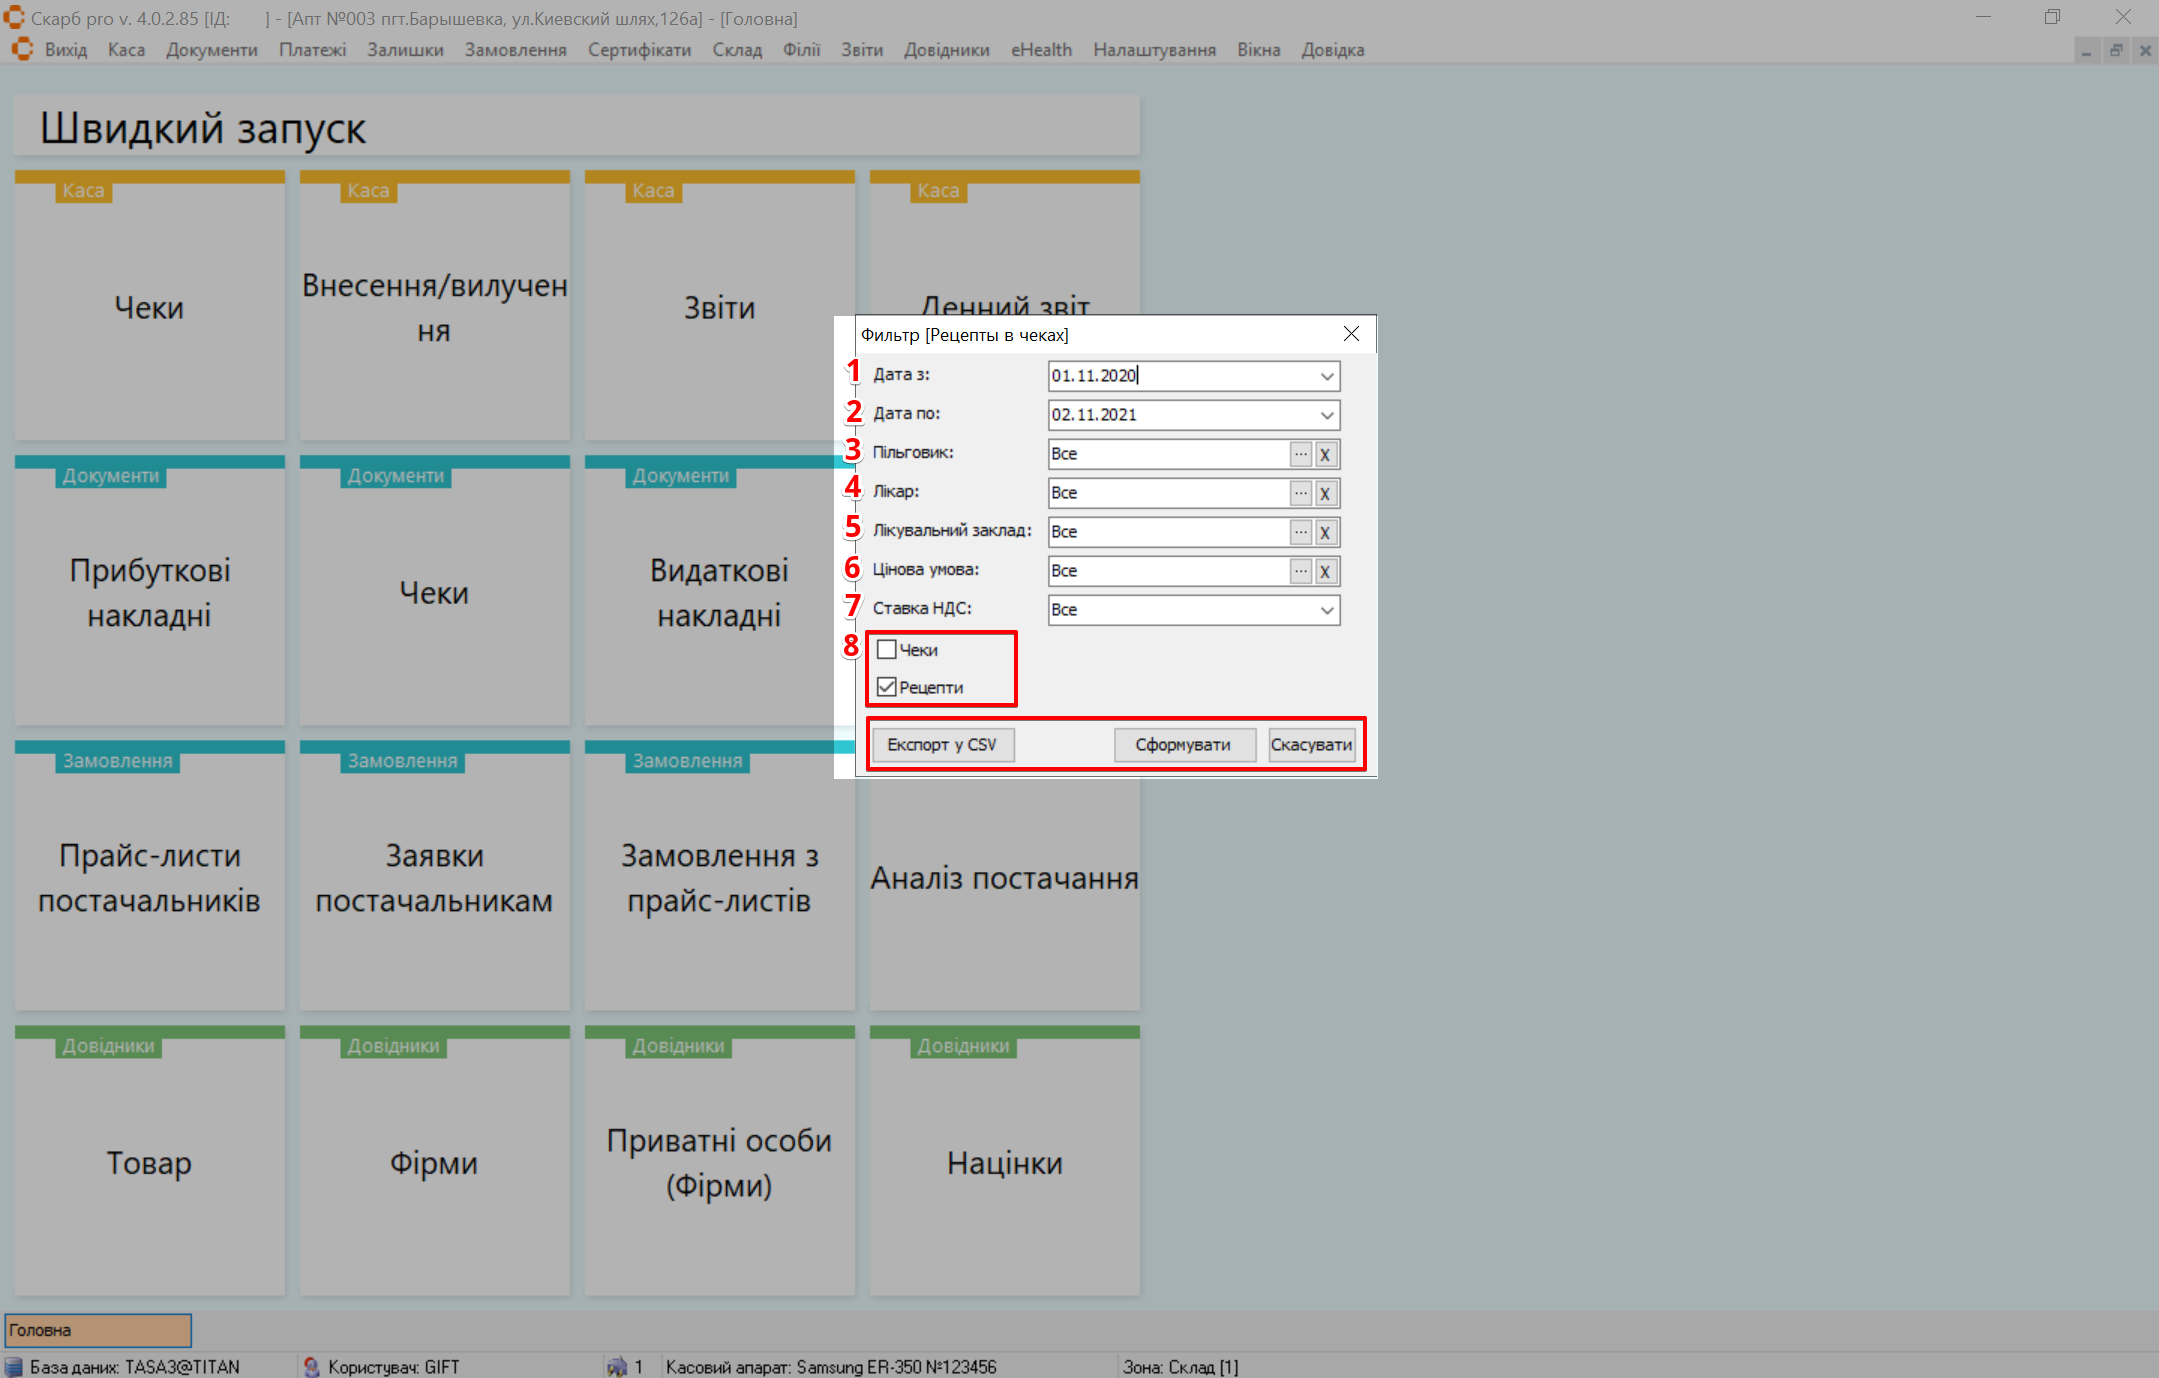2159x1378 pixels.
Task: Click Експорт у CSV button
Action: 942,745
